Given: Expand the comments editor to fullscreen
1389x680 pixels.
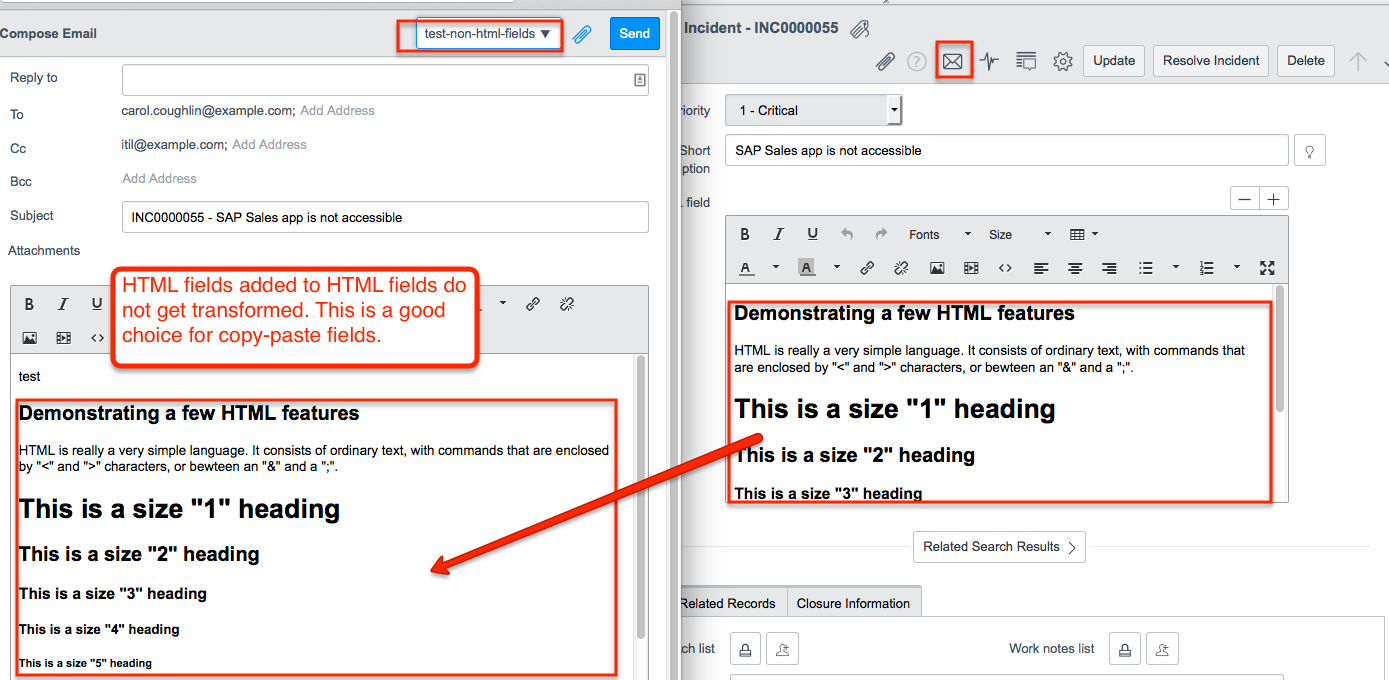Looking at the screenshot, I should (x=1267, y=268).
